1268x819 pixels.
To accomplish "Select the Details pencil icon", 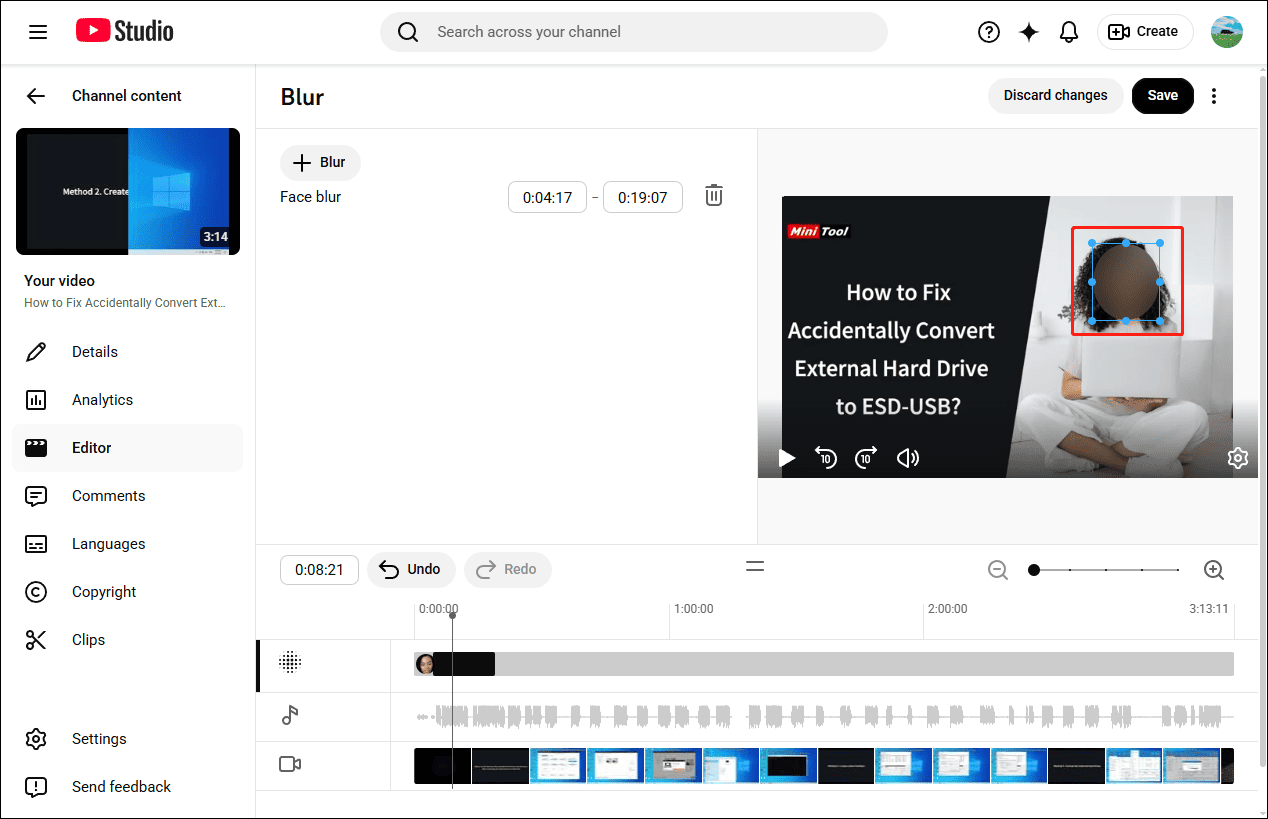I will tap(36, 351).
